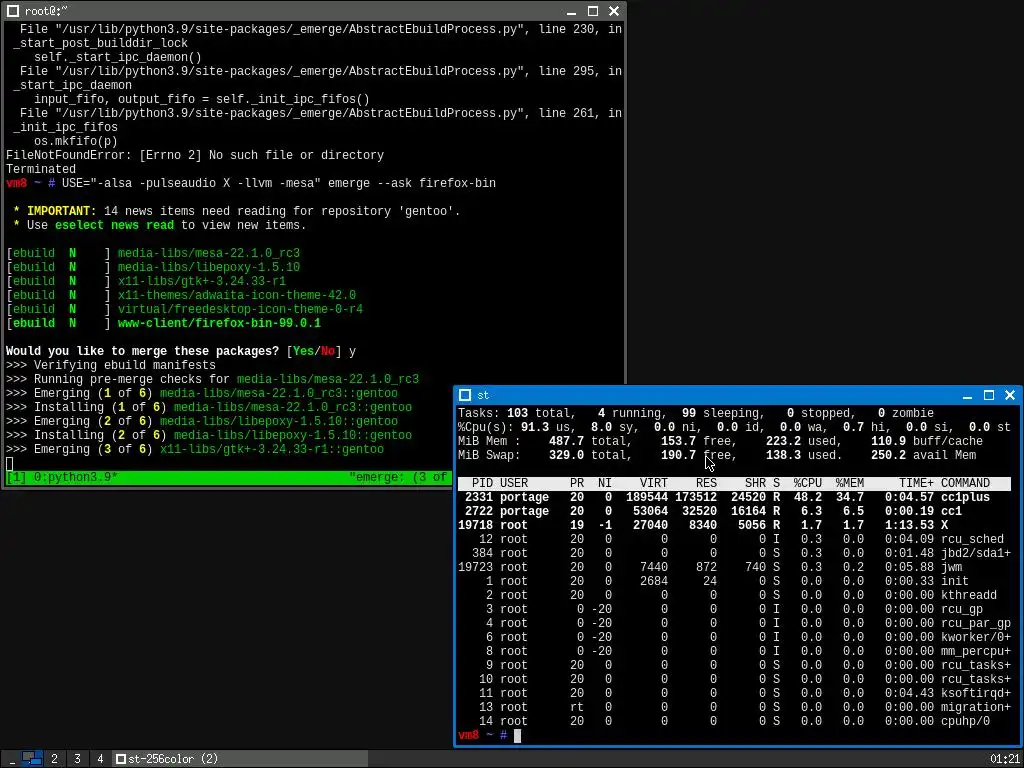Click the RES column header in top
1024x768 pixels.
(706, 483)
